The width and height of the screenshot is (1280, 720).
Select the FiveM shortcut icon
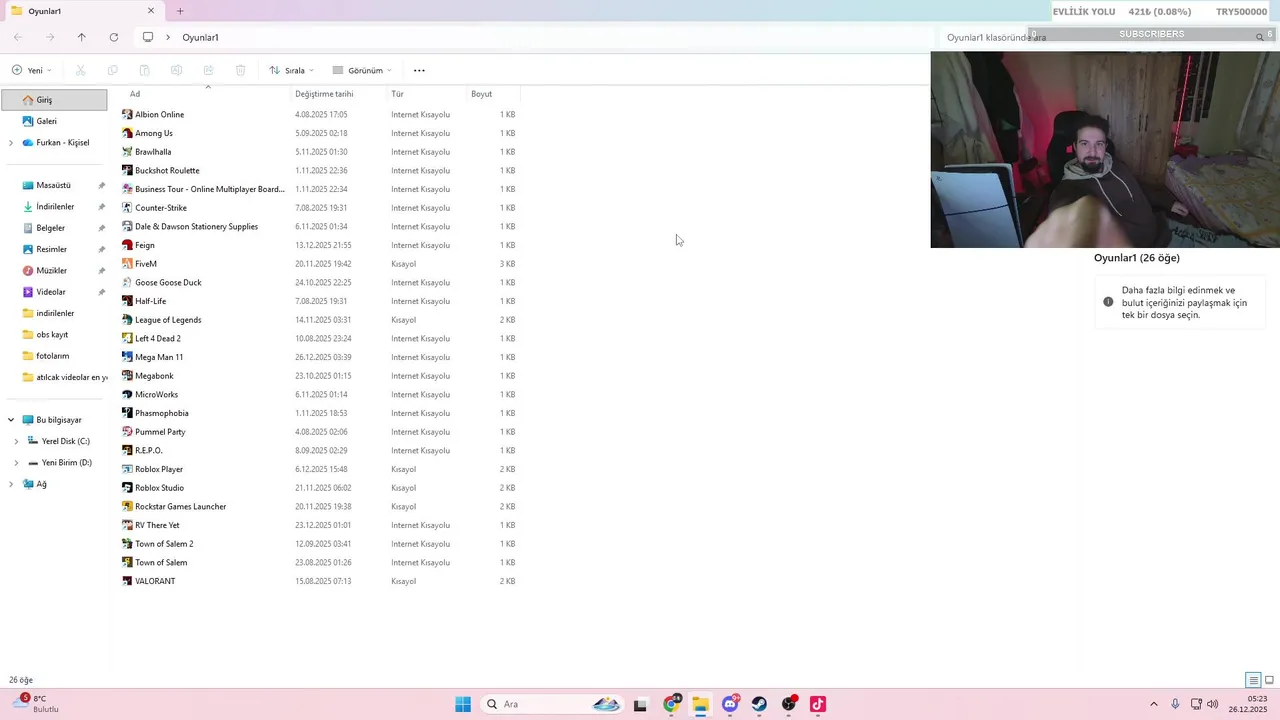127,264
